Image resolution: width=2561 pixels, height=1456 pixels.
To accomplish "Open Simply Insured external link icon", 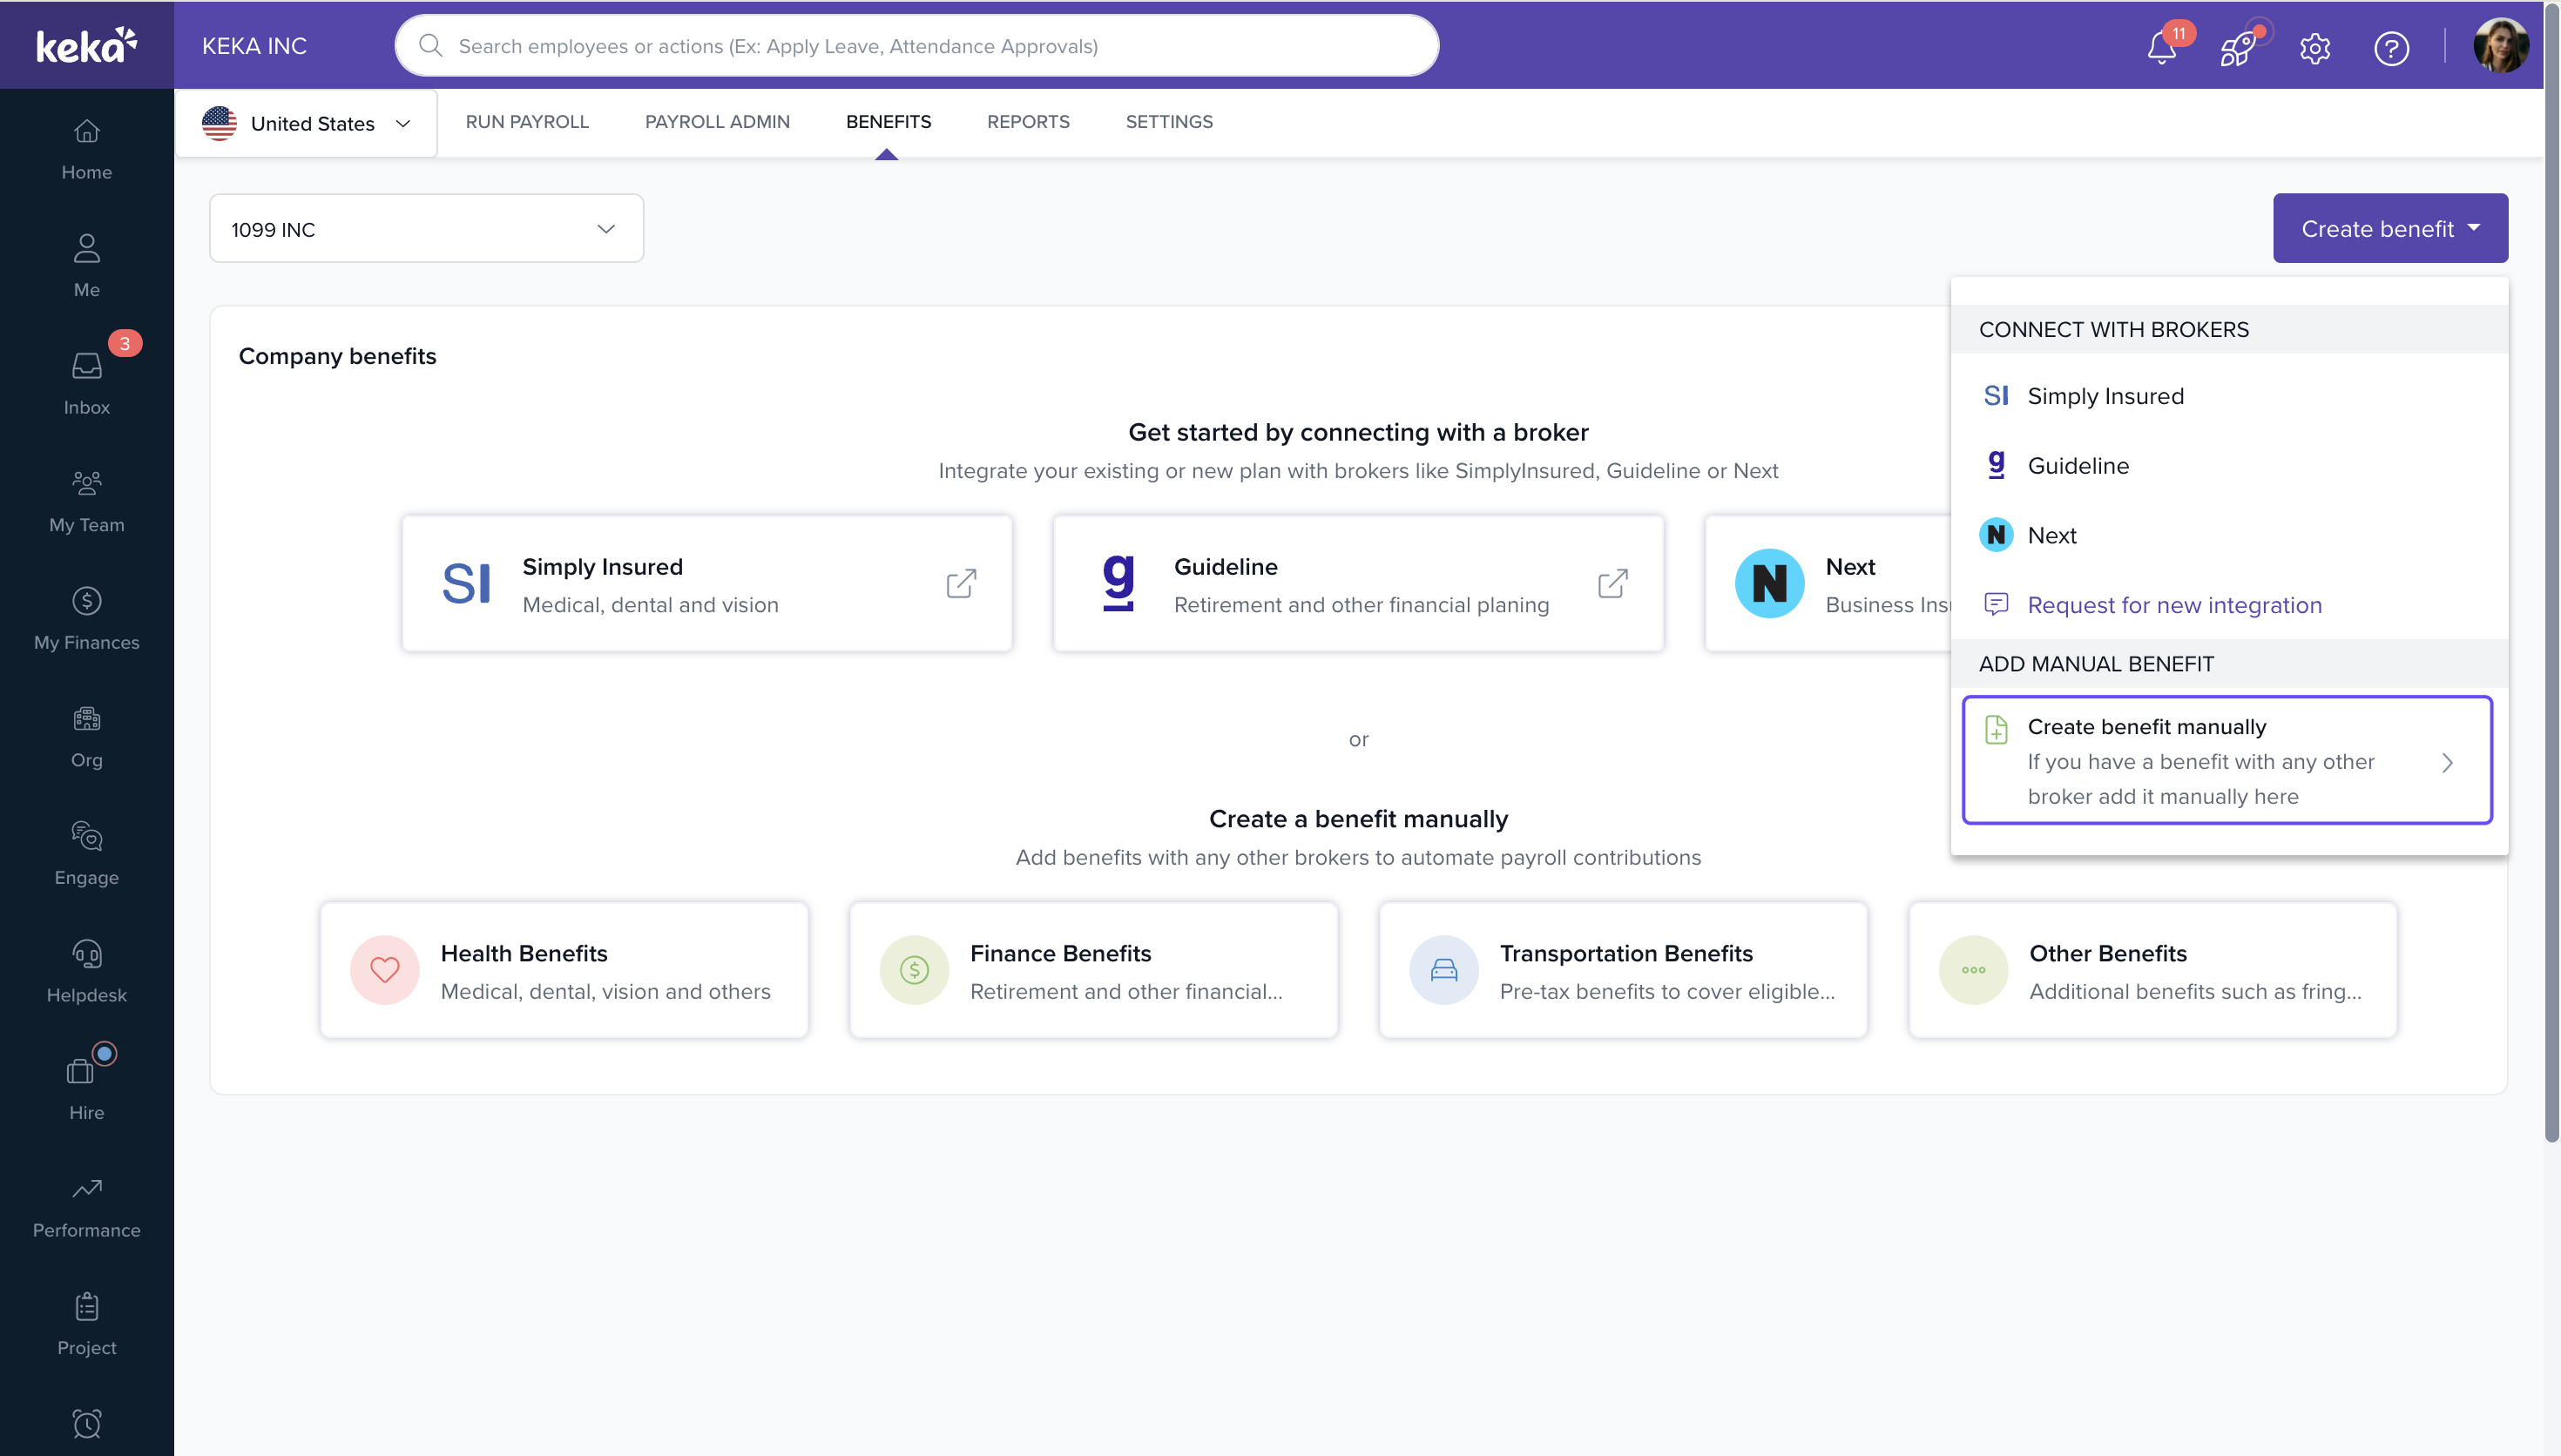I will pyautogui.click(x=961, y=583).
